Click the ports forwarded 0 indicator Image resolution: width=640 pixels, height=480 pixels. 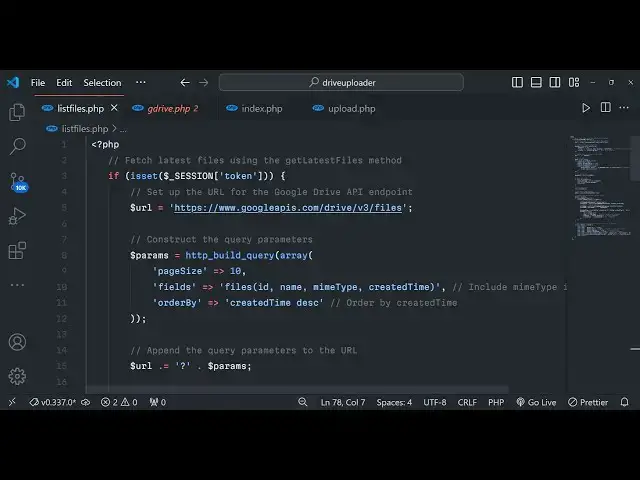point(158,402)
